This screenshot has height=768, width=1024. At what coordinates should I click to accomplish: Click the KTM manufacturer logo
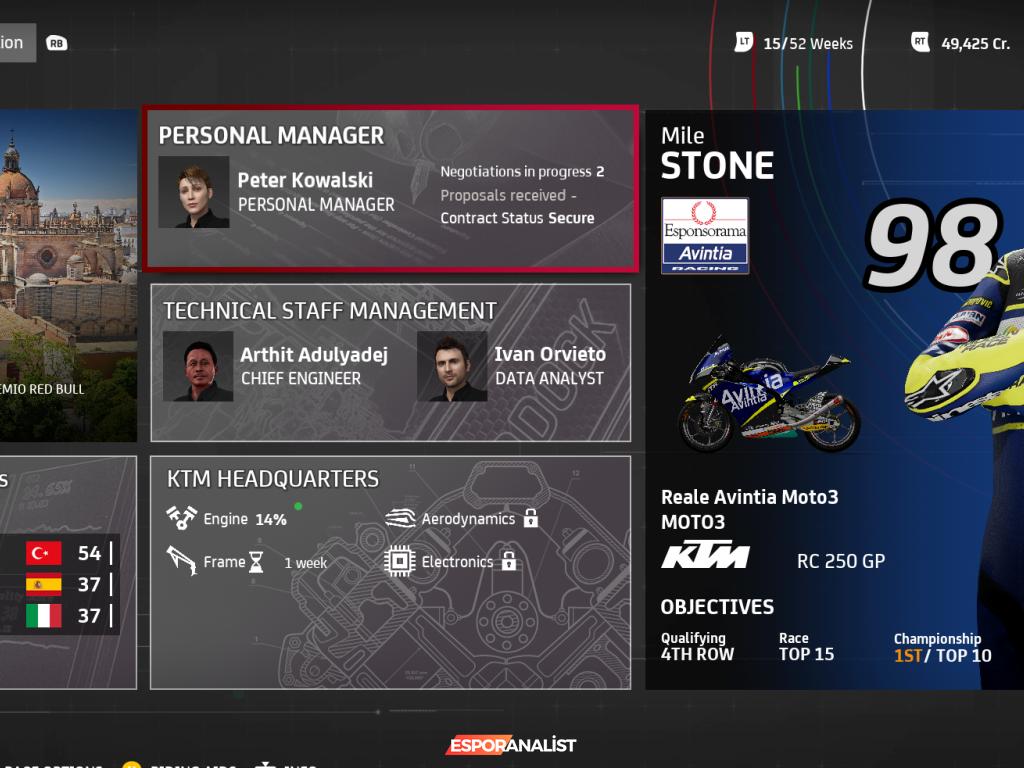(x=705, y=558)
